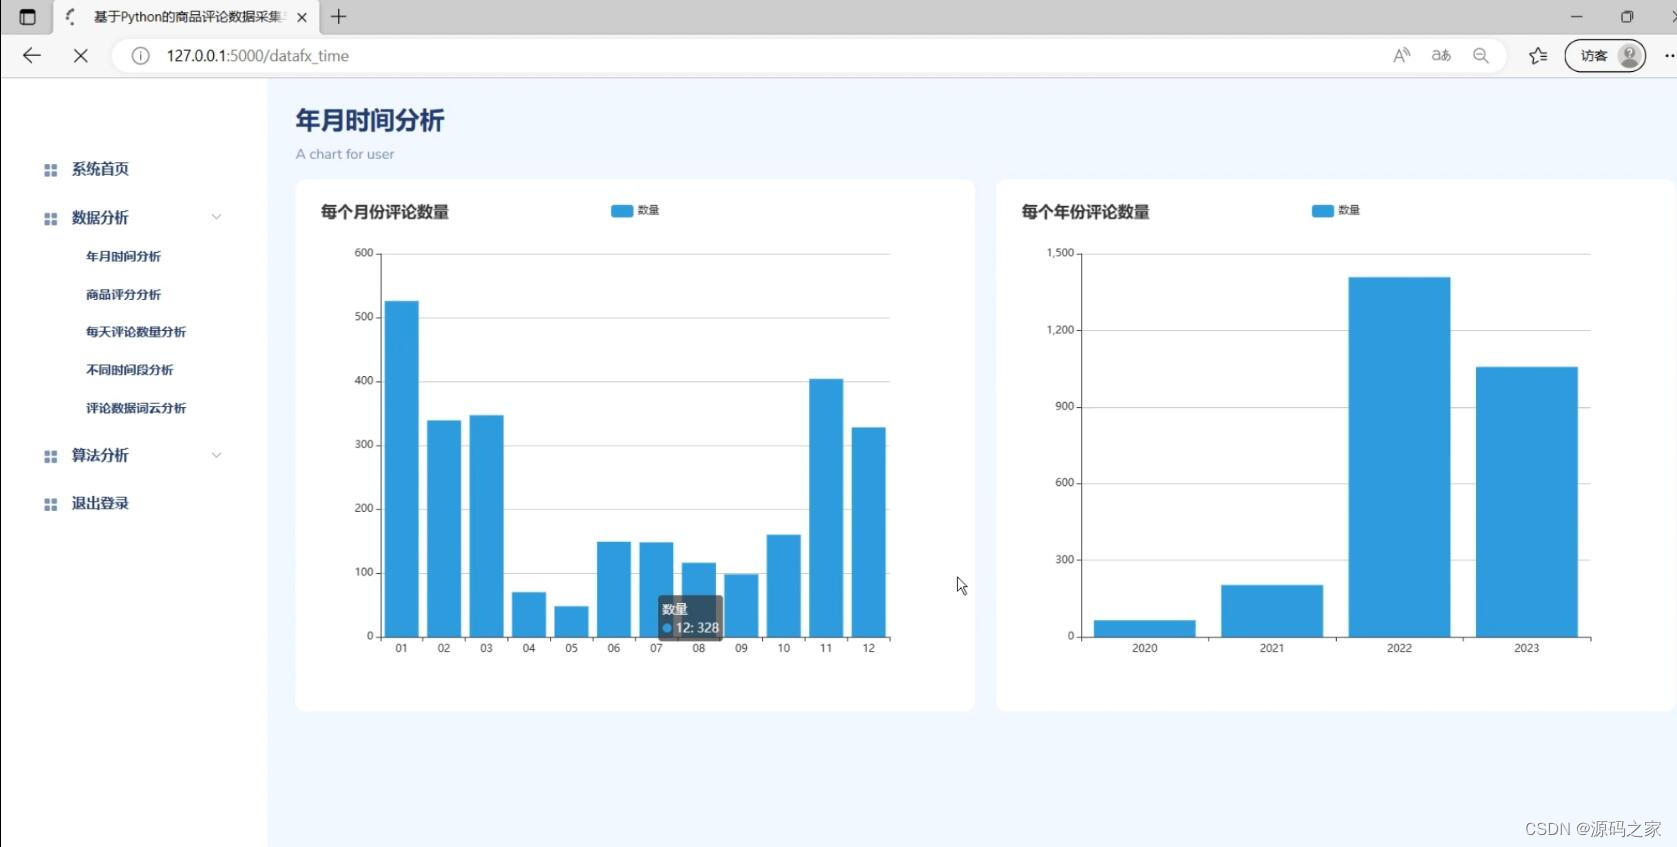Open 不同时间段分析 submenu link
Screen dimensions: 1677x847
[x=129, y=369]
